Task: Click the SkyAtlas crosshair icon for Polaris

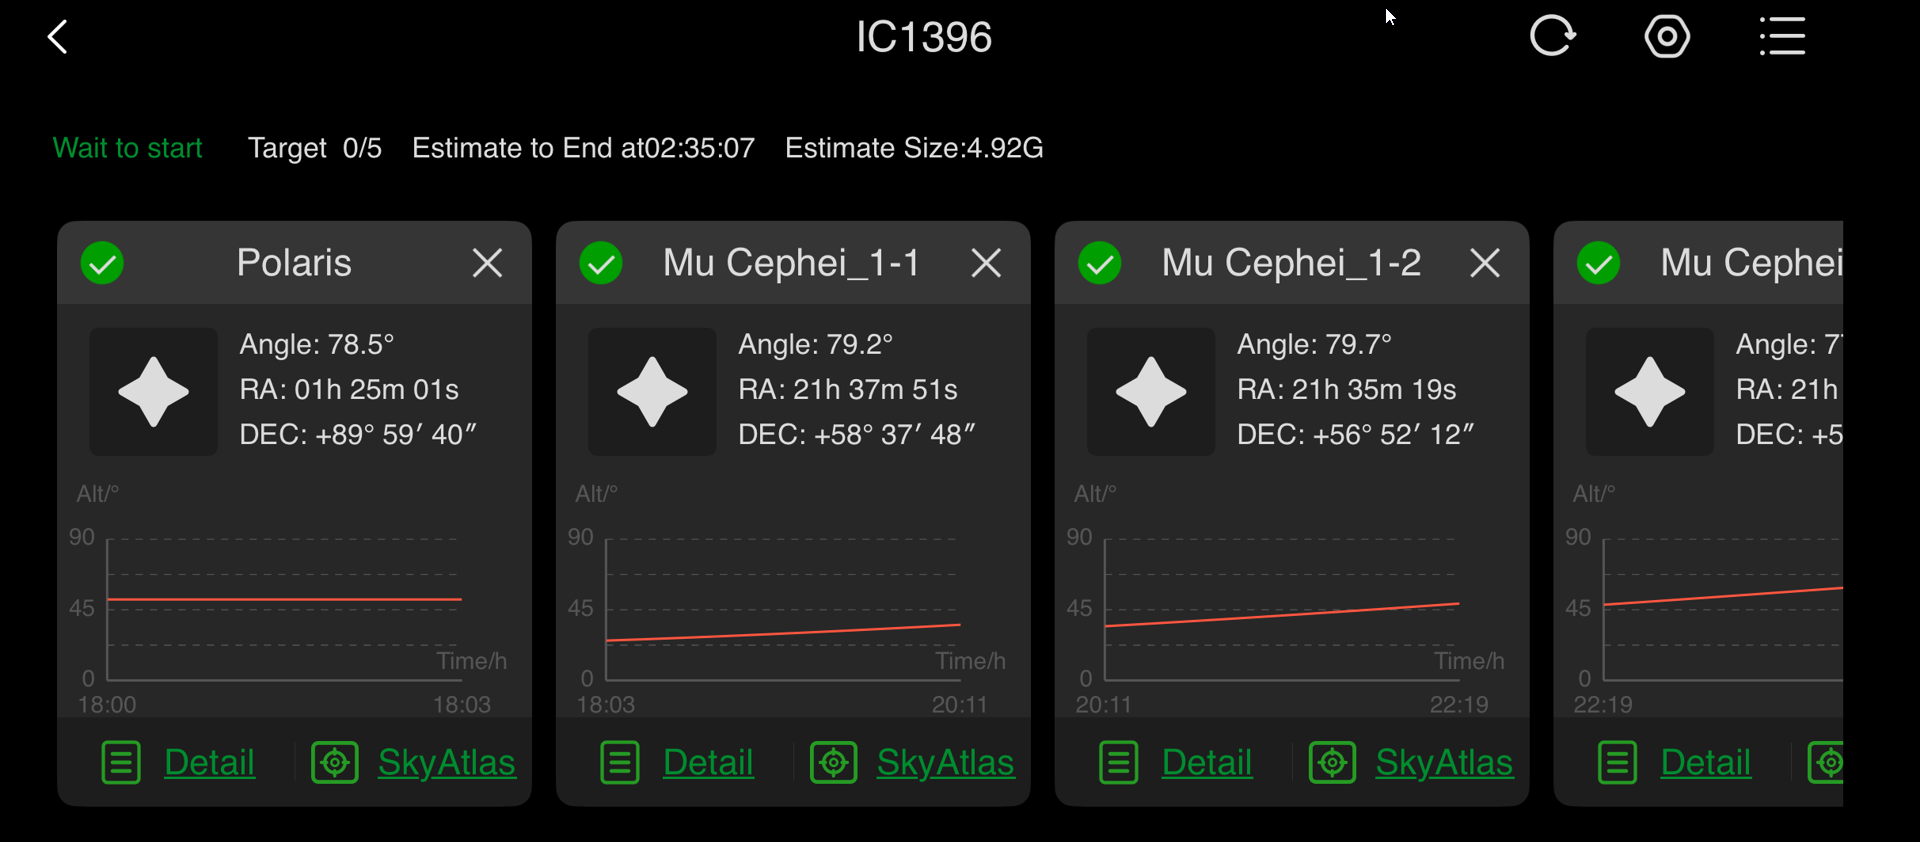Action: tap(335, 763)
